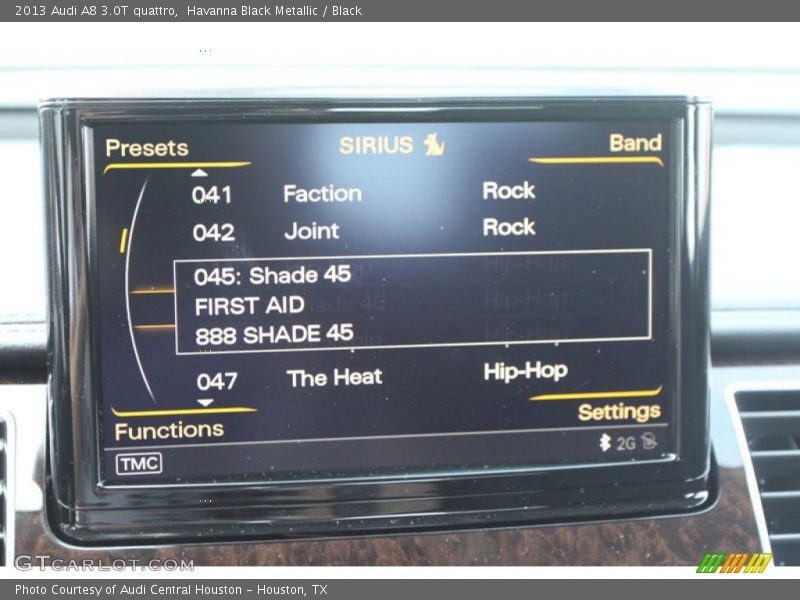This screenshot has width=800, height=600.
Task: Open the Band selection menu
Action: (635, 143)
